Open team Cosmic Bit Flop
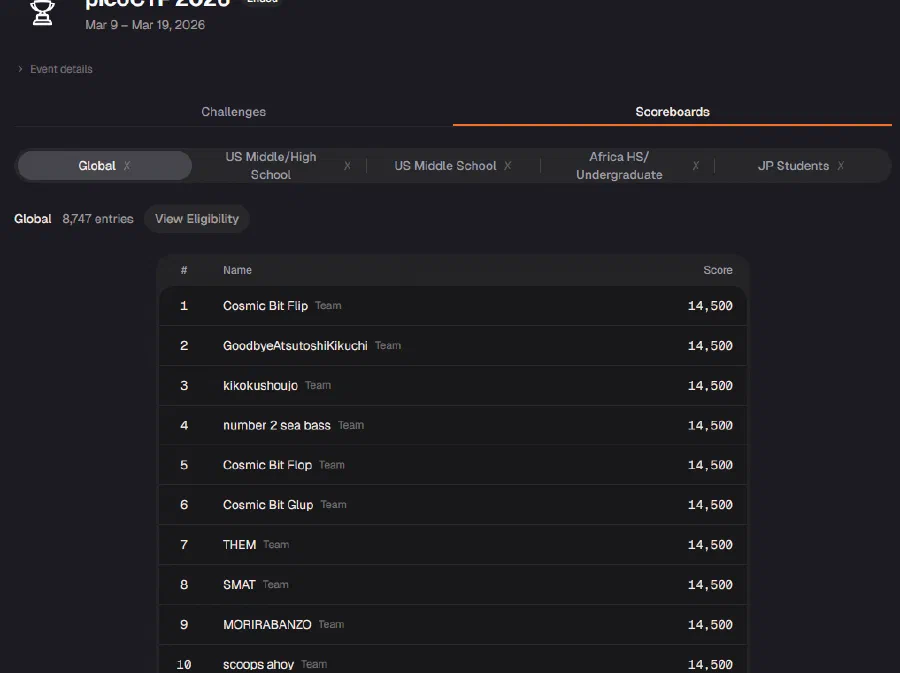 (x=267, y=465)
